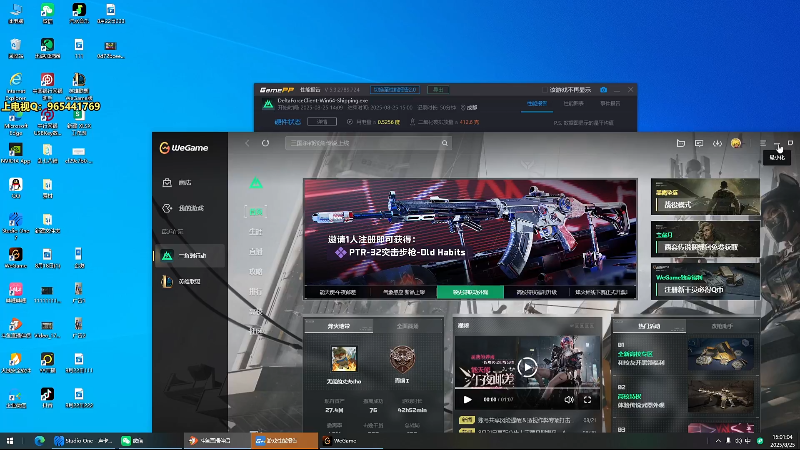Viewport: 800px width, 450px height.
Task: Select 攻略 in game side navigation
Action: coord(256,271)
